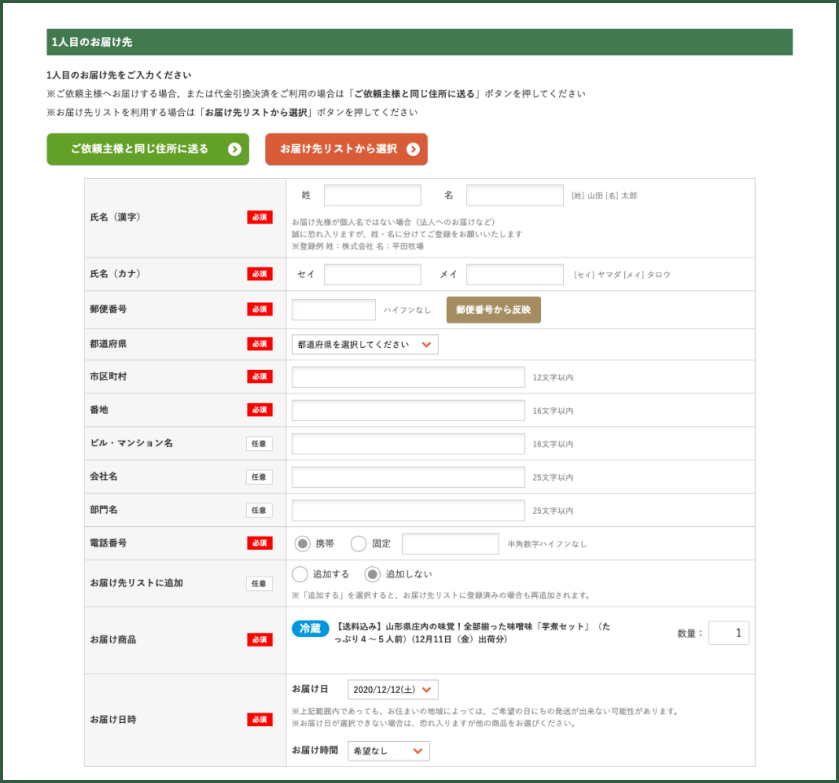Send to same address as requester (ご依頼主様と同じ住所に送る)
Viewport: 839px width, 783px height.
point(148,149)
